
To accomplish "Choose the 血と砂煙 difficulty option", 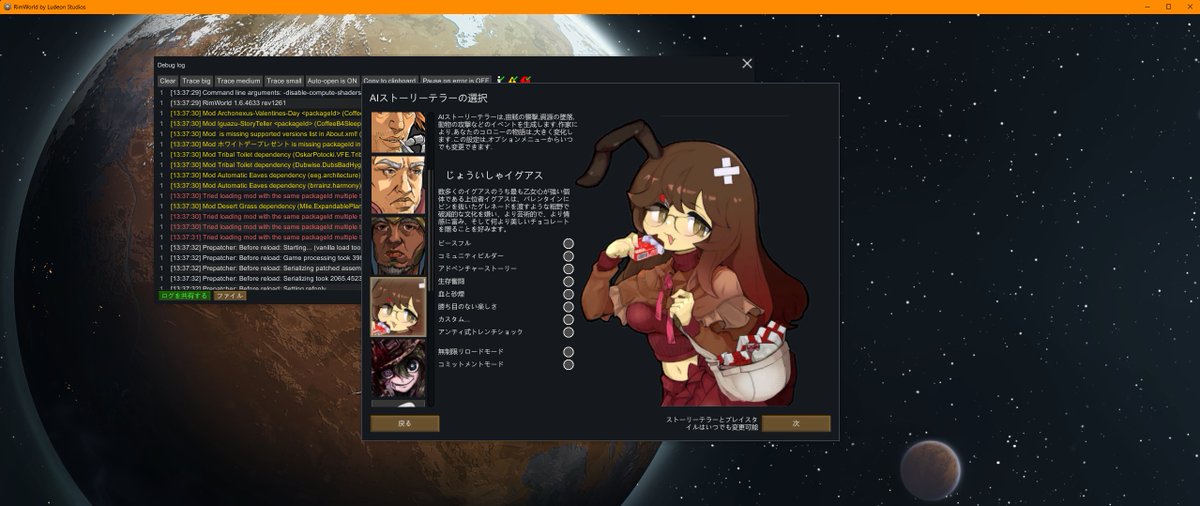I will (x=568, y=294).
